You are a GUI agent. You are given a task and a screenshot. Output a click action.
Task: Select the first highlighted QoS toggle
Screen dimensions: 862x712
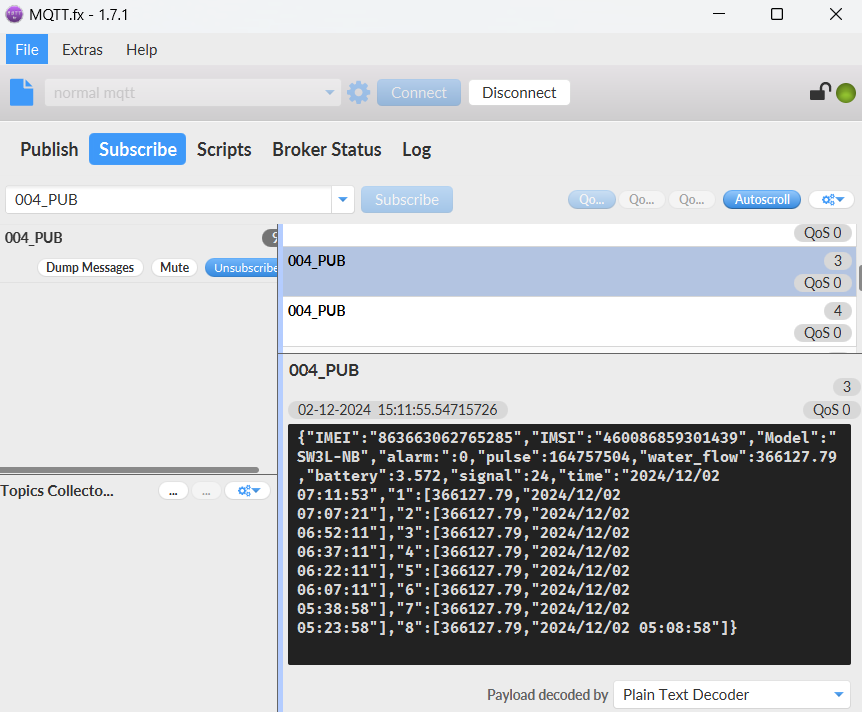(x=592, y=200)
